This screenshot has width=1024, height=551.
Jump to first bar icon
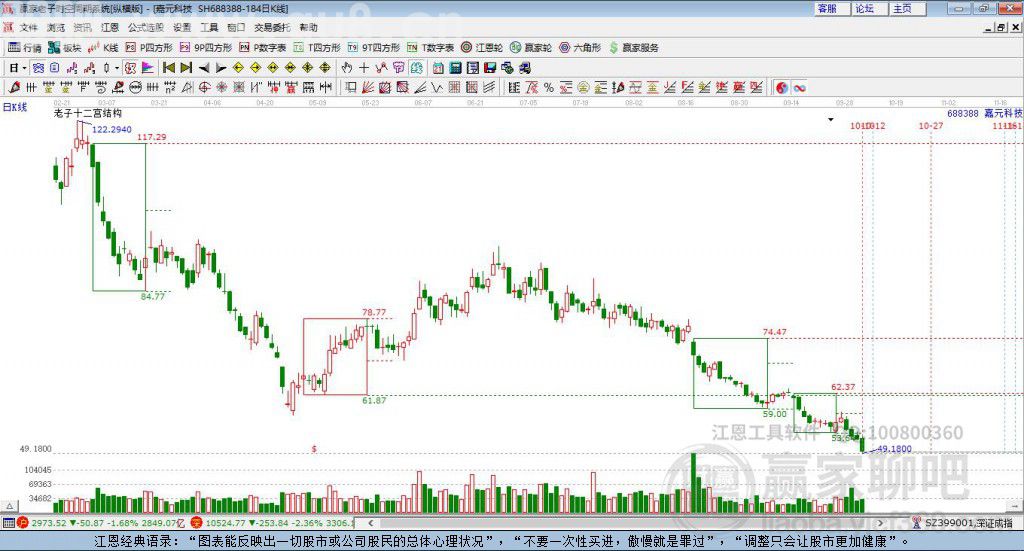click(x=168, y=68)
